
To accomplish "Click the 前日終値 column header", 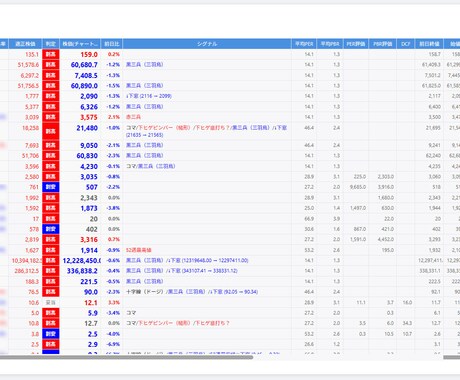I will click(429, 44).
